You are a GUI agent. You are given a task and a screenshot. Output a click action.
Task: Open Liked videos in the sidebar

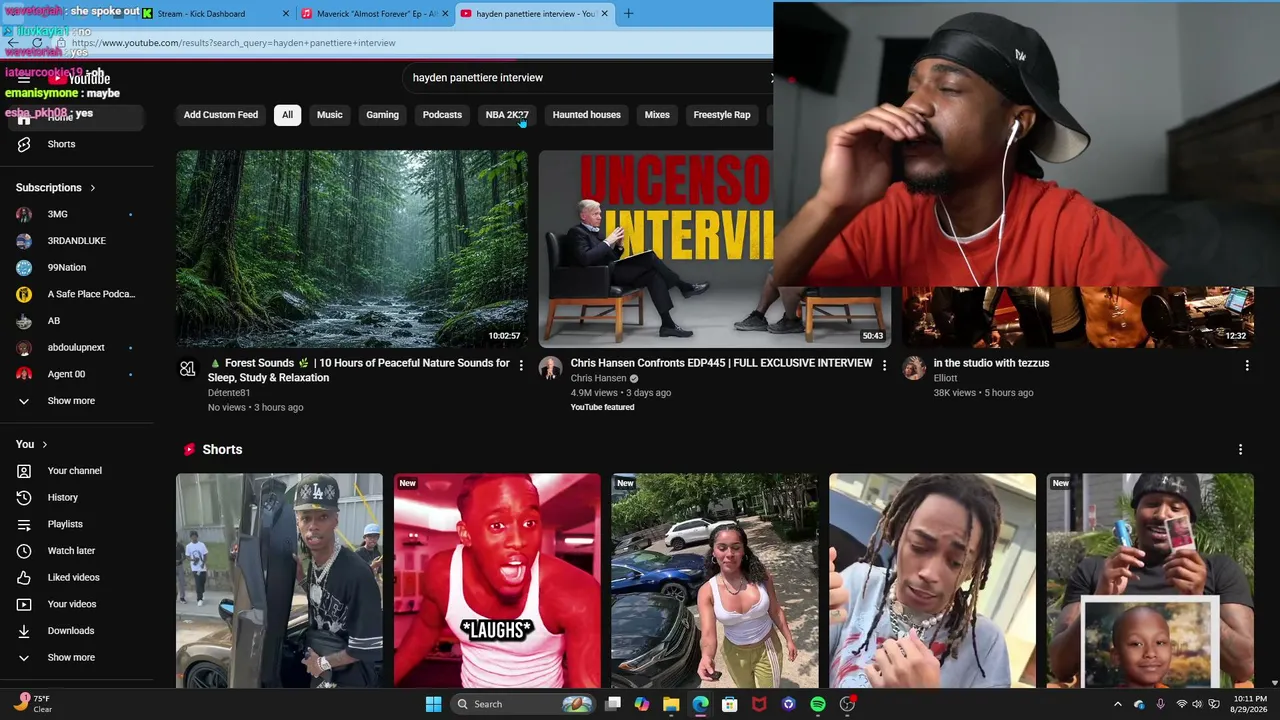[x=75, y=578]
